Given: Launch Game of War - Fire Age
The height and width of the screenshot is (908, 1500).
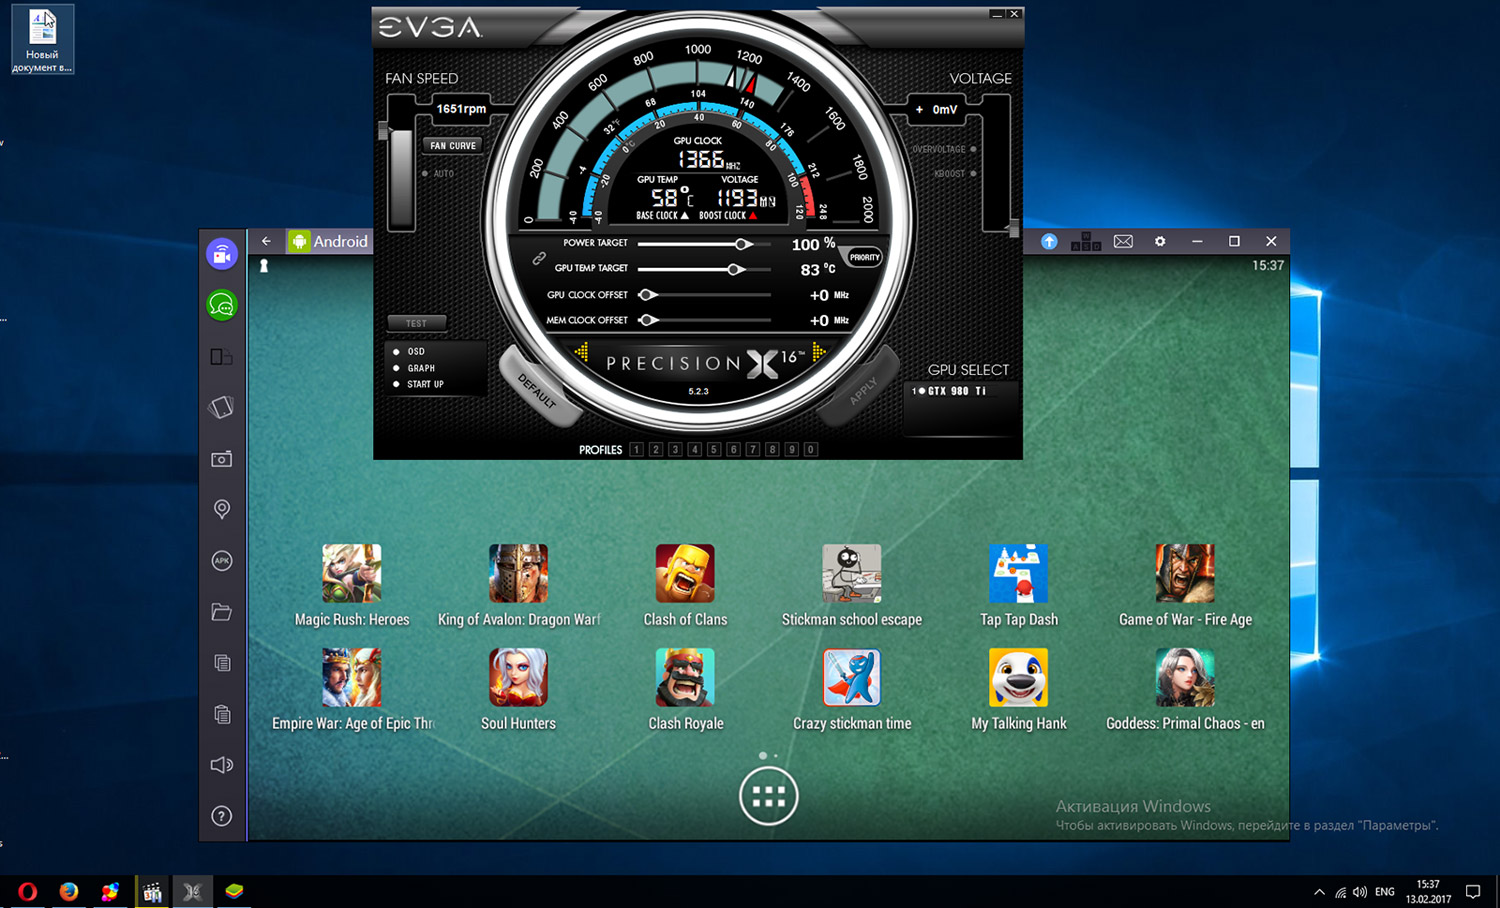Looking at the screenshot, I should (x=1185, y=573).
